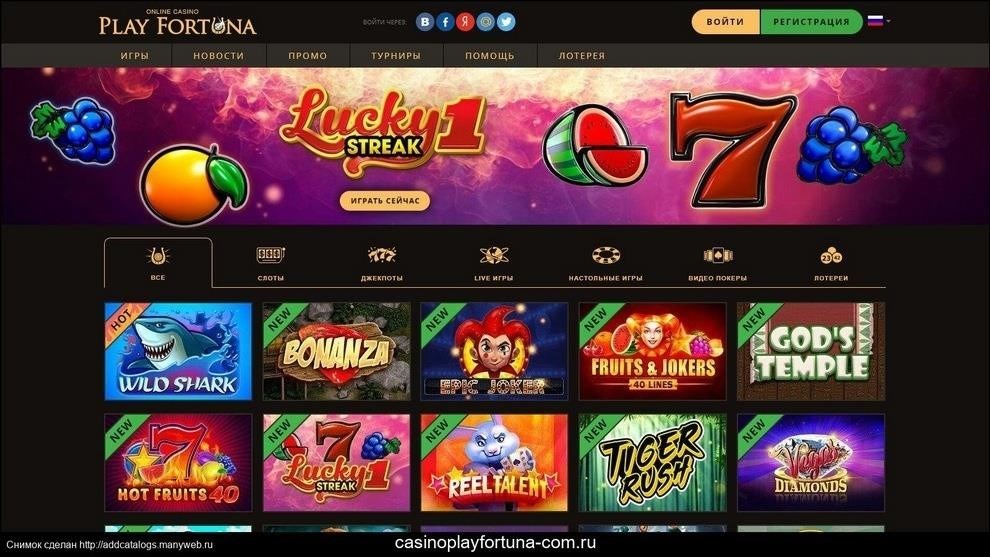Open the Промо menu item
Screen dimensions: 990x557
coord(307,56)
